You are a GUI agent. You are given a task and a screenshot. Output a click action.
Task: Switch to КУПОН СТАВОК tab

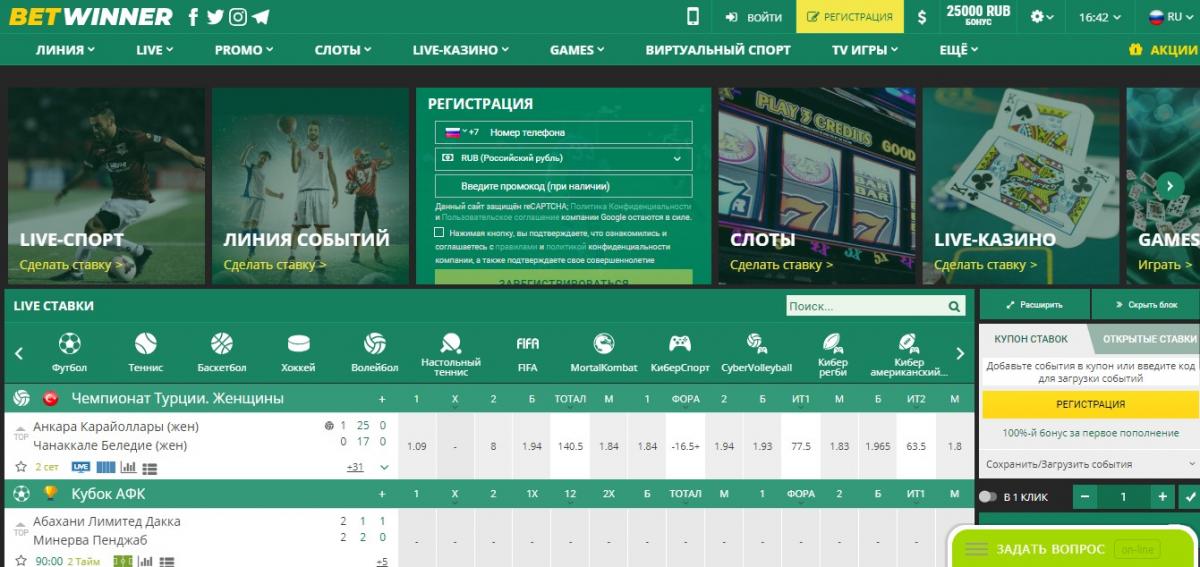coord(1031,339)
